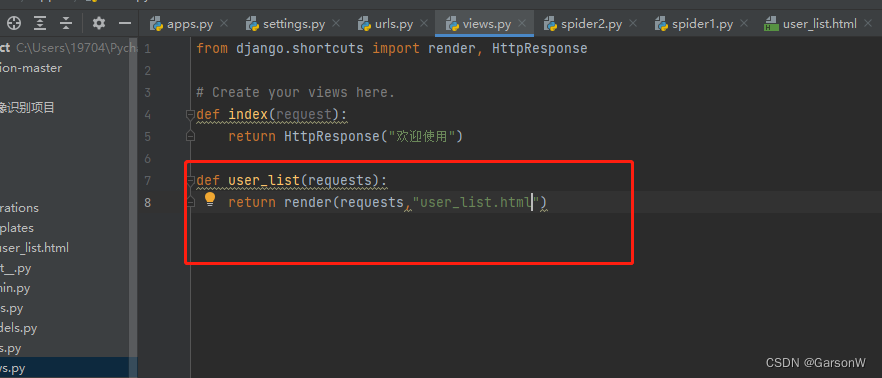Open the Project panel settings gear
Image resolution: width=882 pixels, height=378 pixels.
98,23
